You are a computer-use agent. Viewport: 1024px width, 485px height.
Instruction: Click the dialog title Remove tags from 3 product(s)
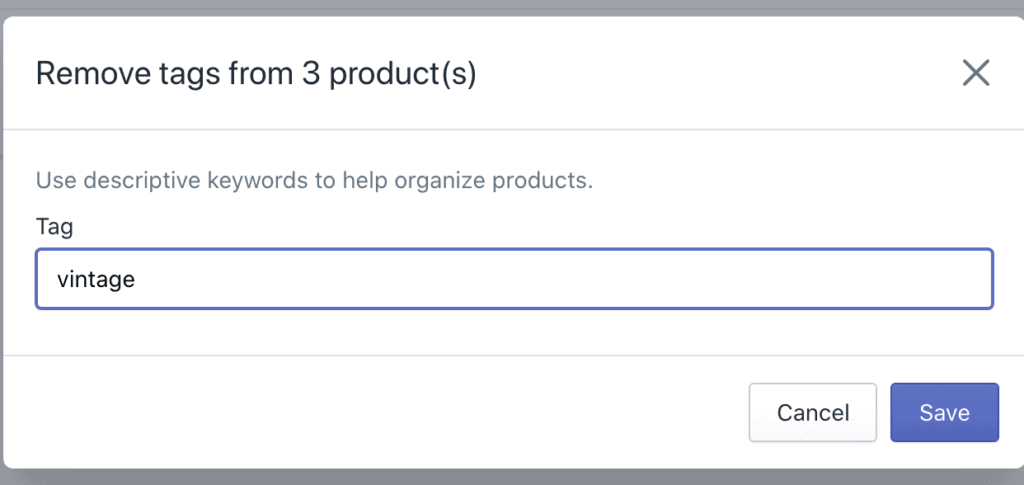click(256, 74)
